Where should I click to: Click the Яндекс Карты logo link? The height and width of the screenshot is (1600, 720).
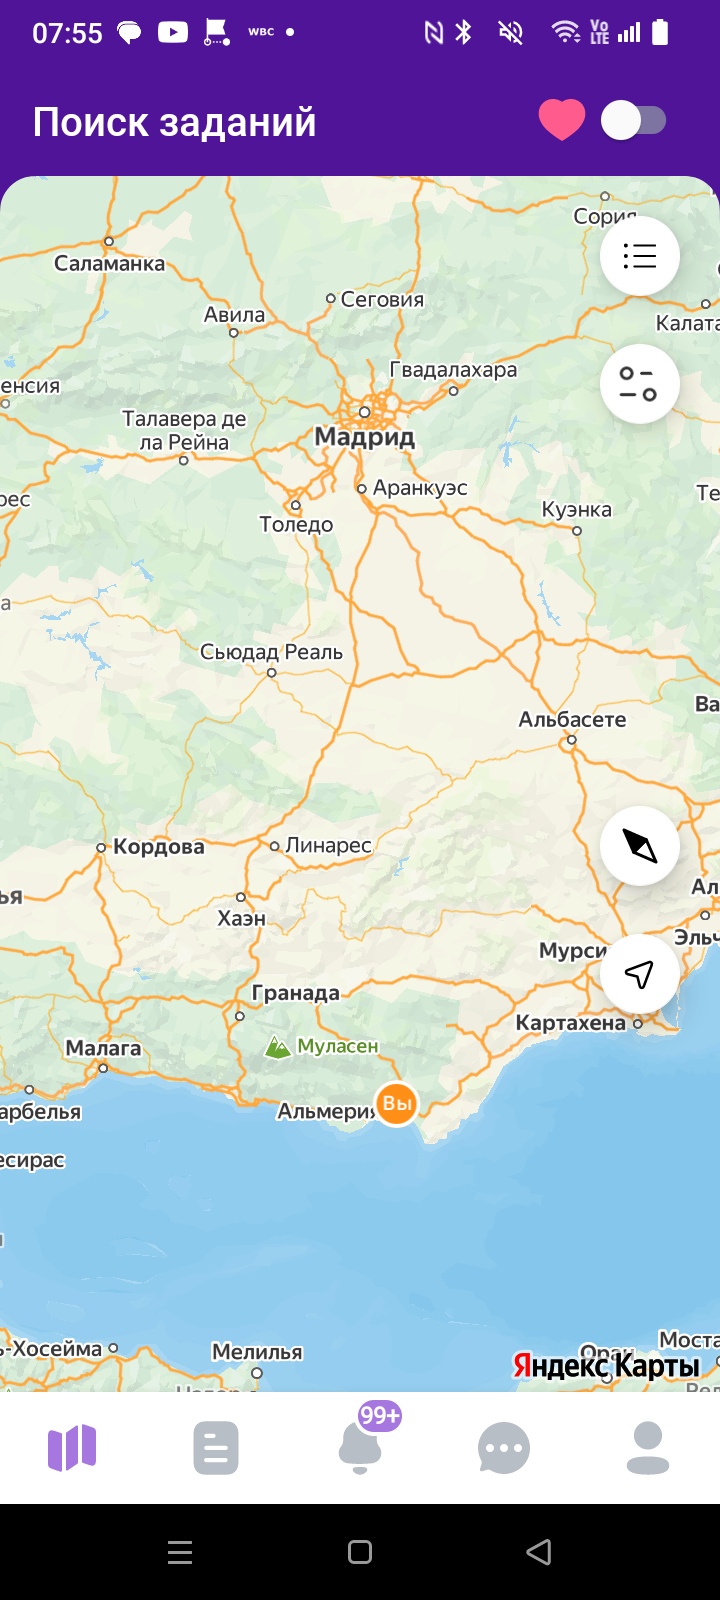[x=607, y=1366]
